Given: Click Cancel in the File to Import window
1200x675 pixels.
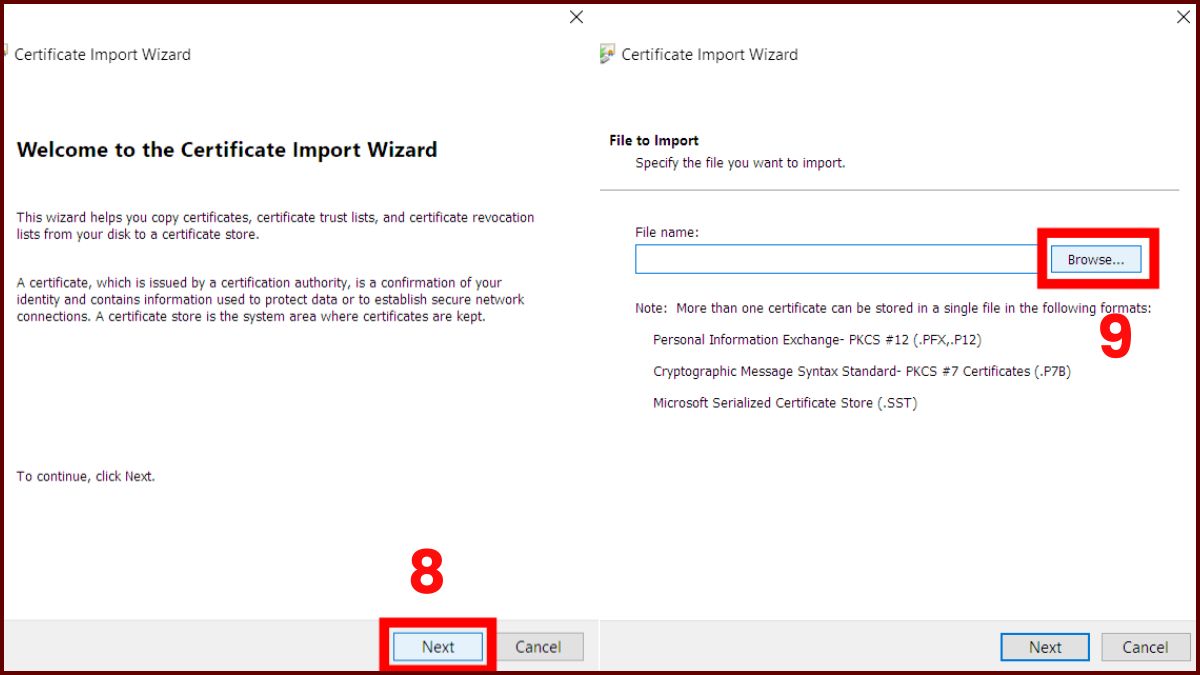Looking at the screenshot, I should (1145, 647).
